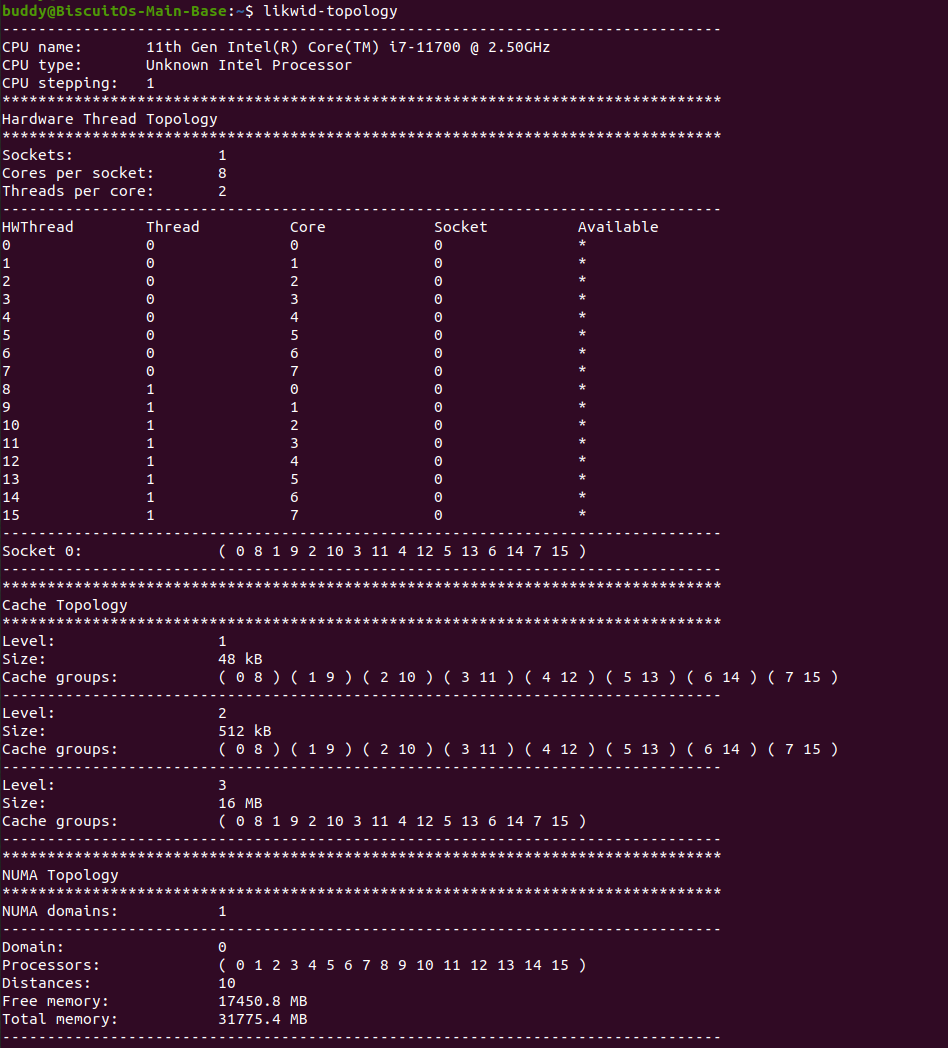This screenshot has width=948, height=1048.
Task: Click the Threads per core label
Action: click(x=78, y=191)
